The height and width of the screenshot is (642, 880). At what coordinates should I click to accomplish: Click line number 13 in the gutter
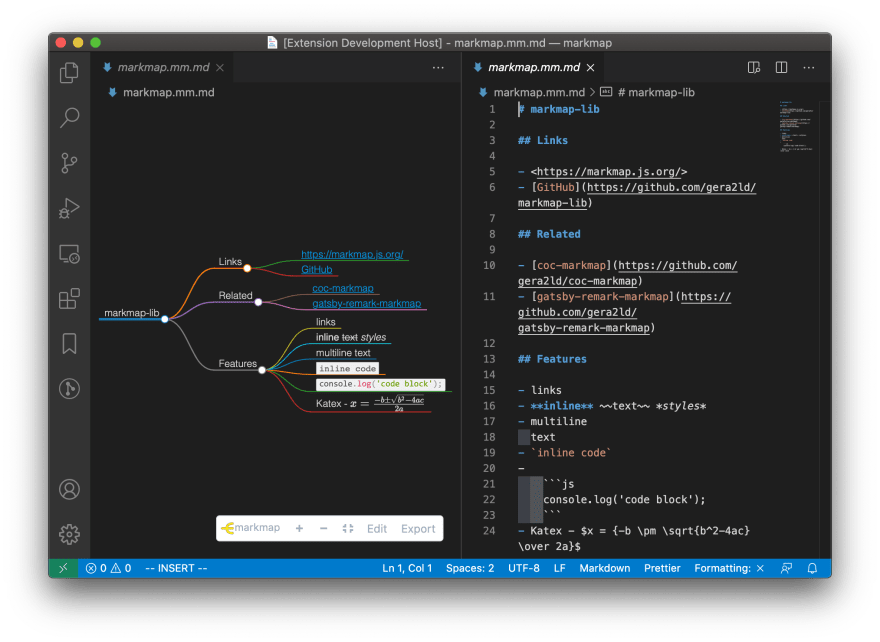[489, 359]
